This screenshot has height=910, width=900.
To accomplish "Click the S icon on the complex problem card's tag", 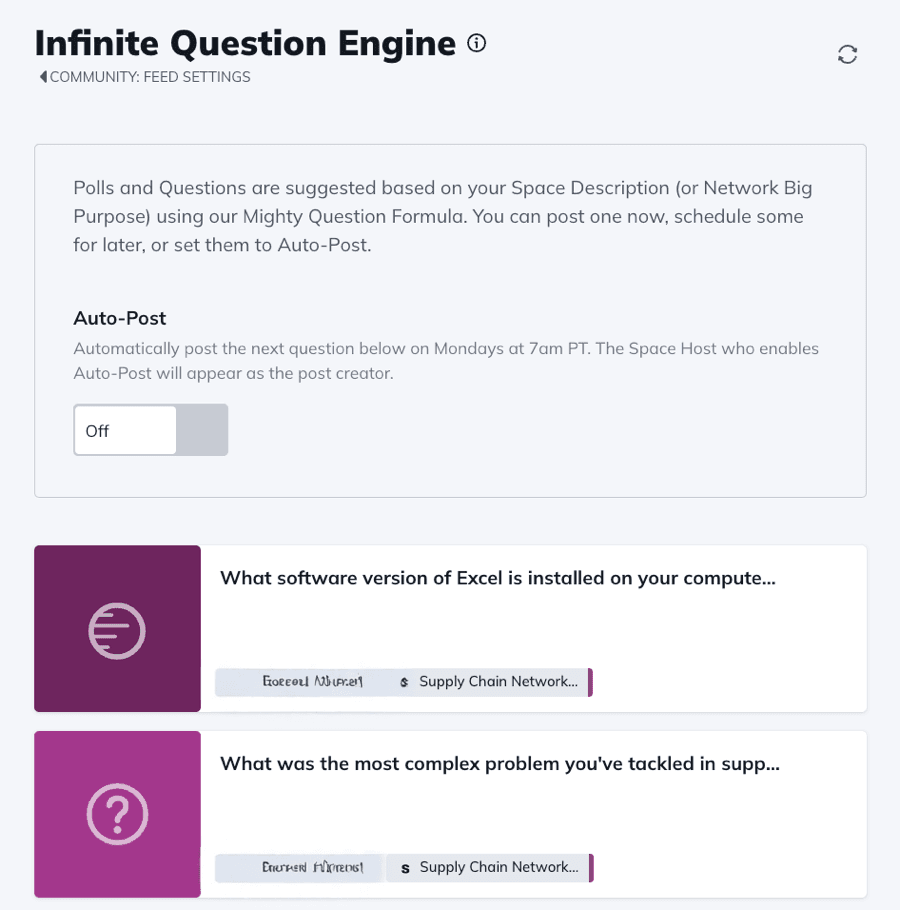I will 405,868.
